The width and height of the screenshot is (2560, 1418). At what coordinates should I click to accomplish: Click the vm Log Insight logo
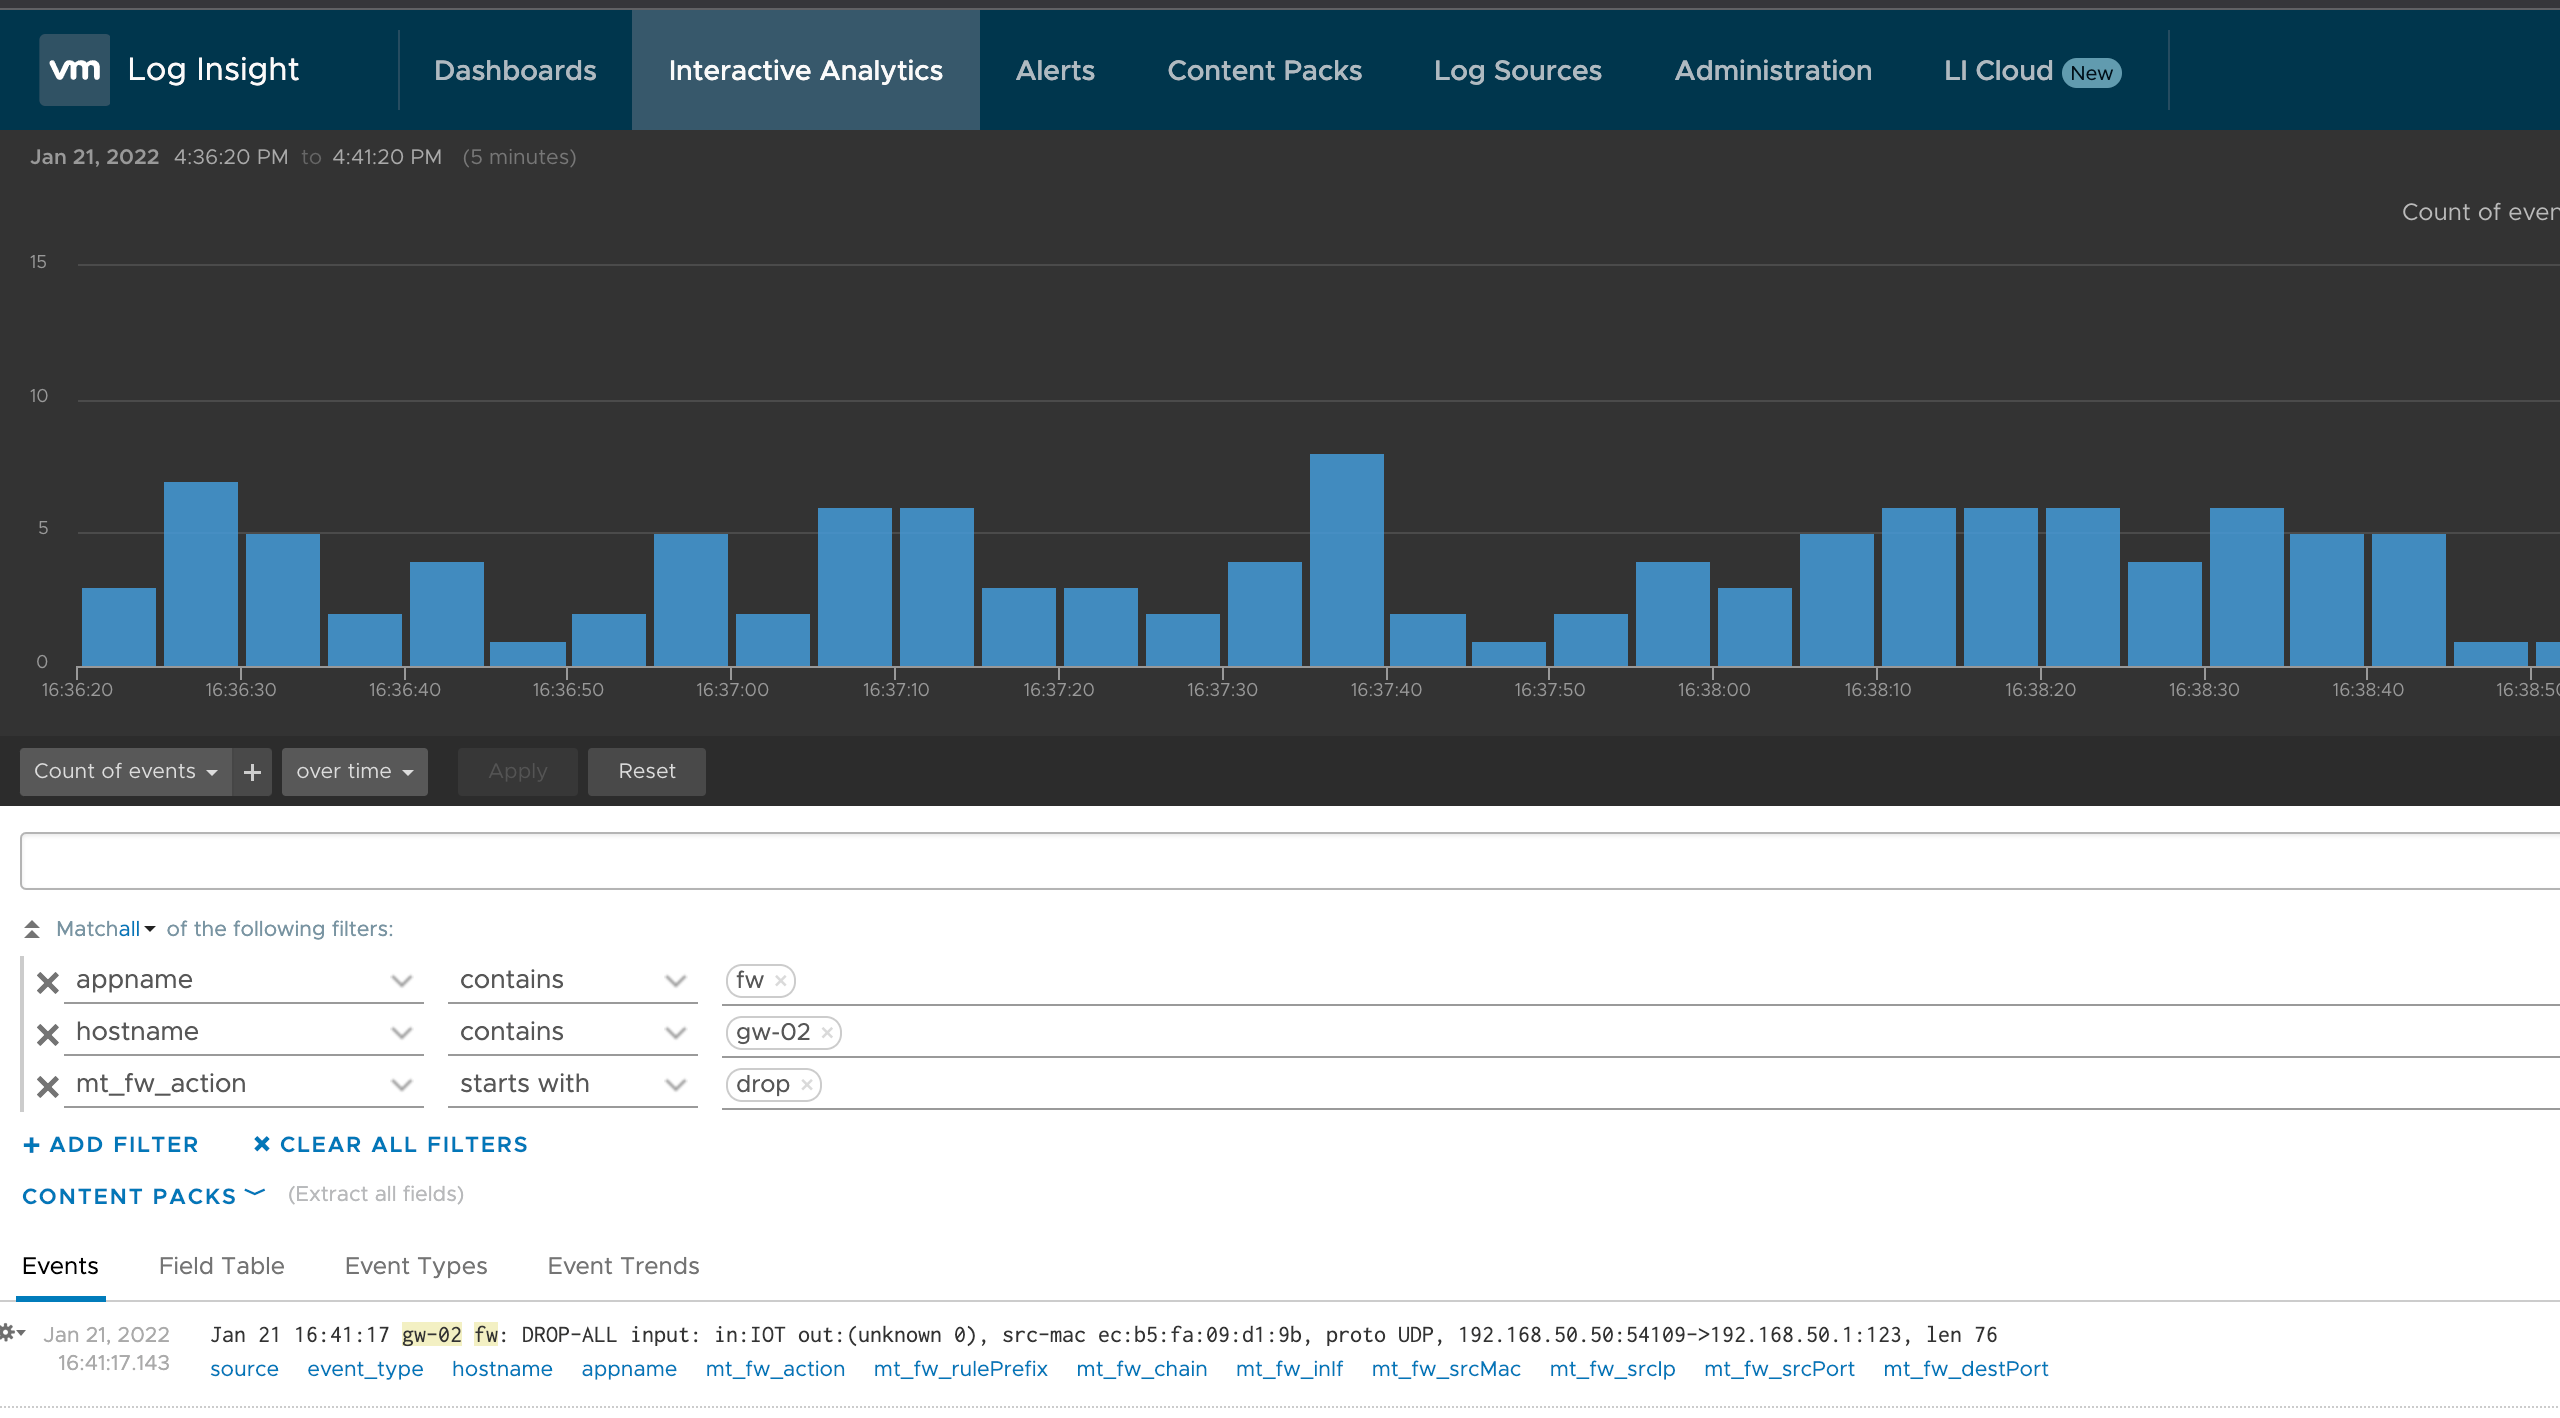pyautogui.click(x=170, y=70)
